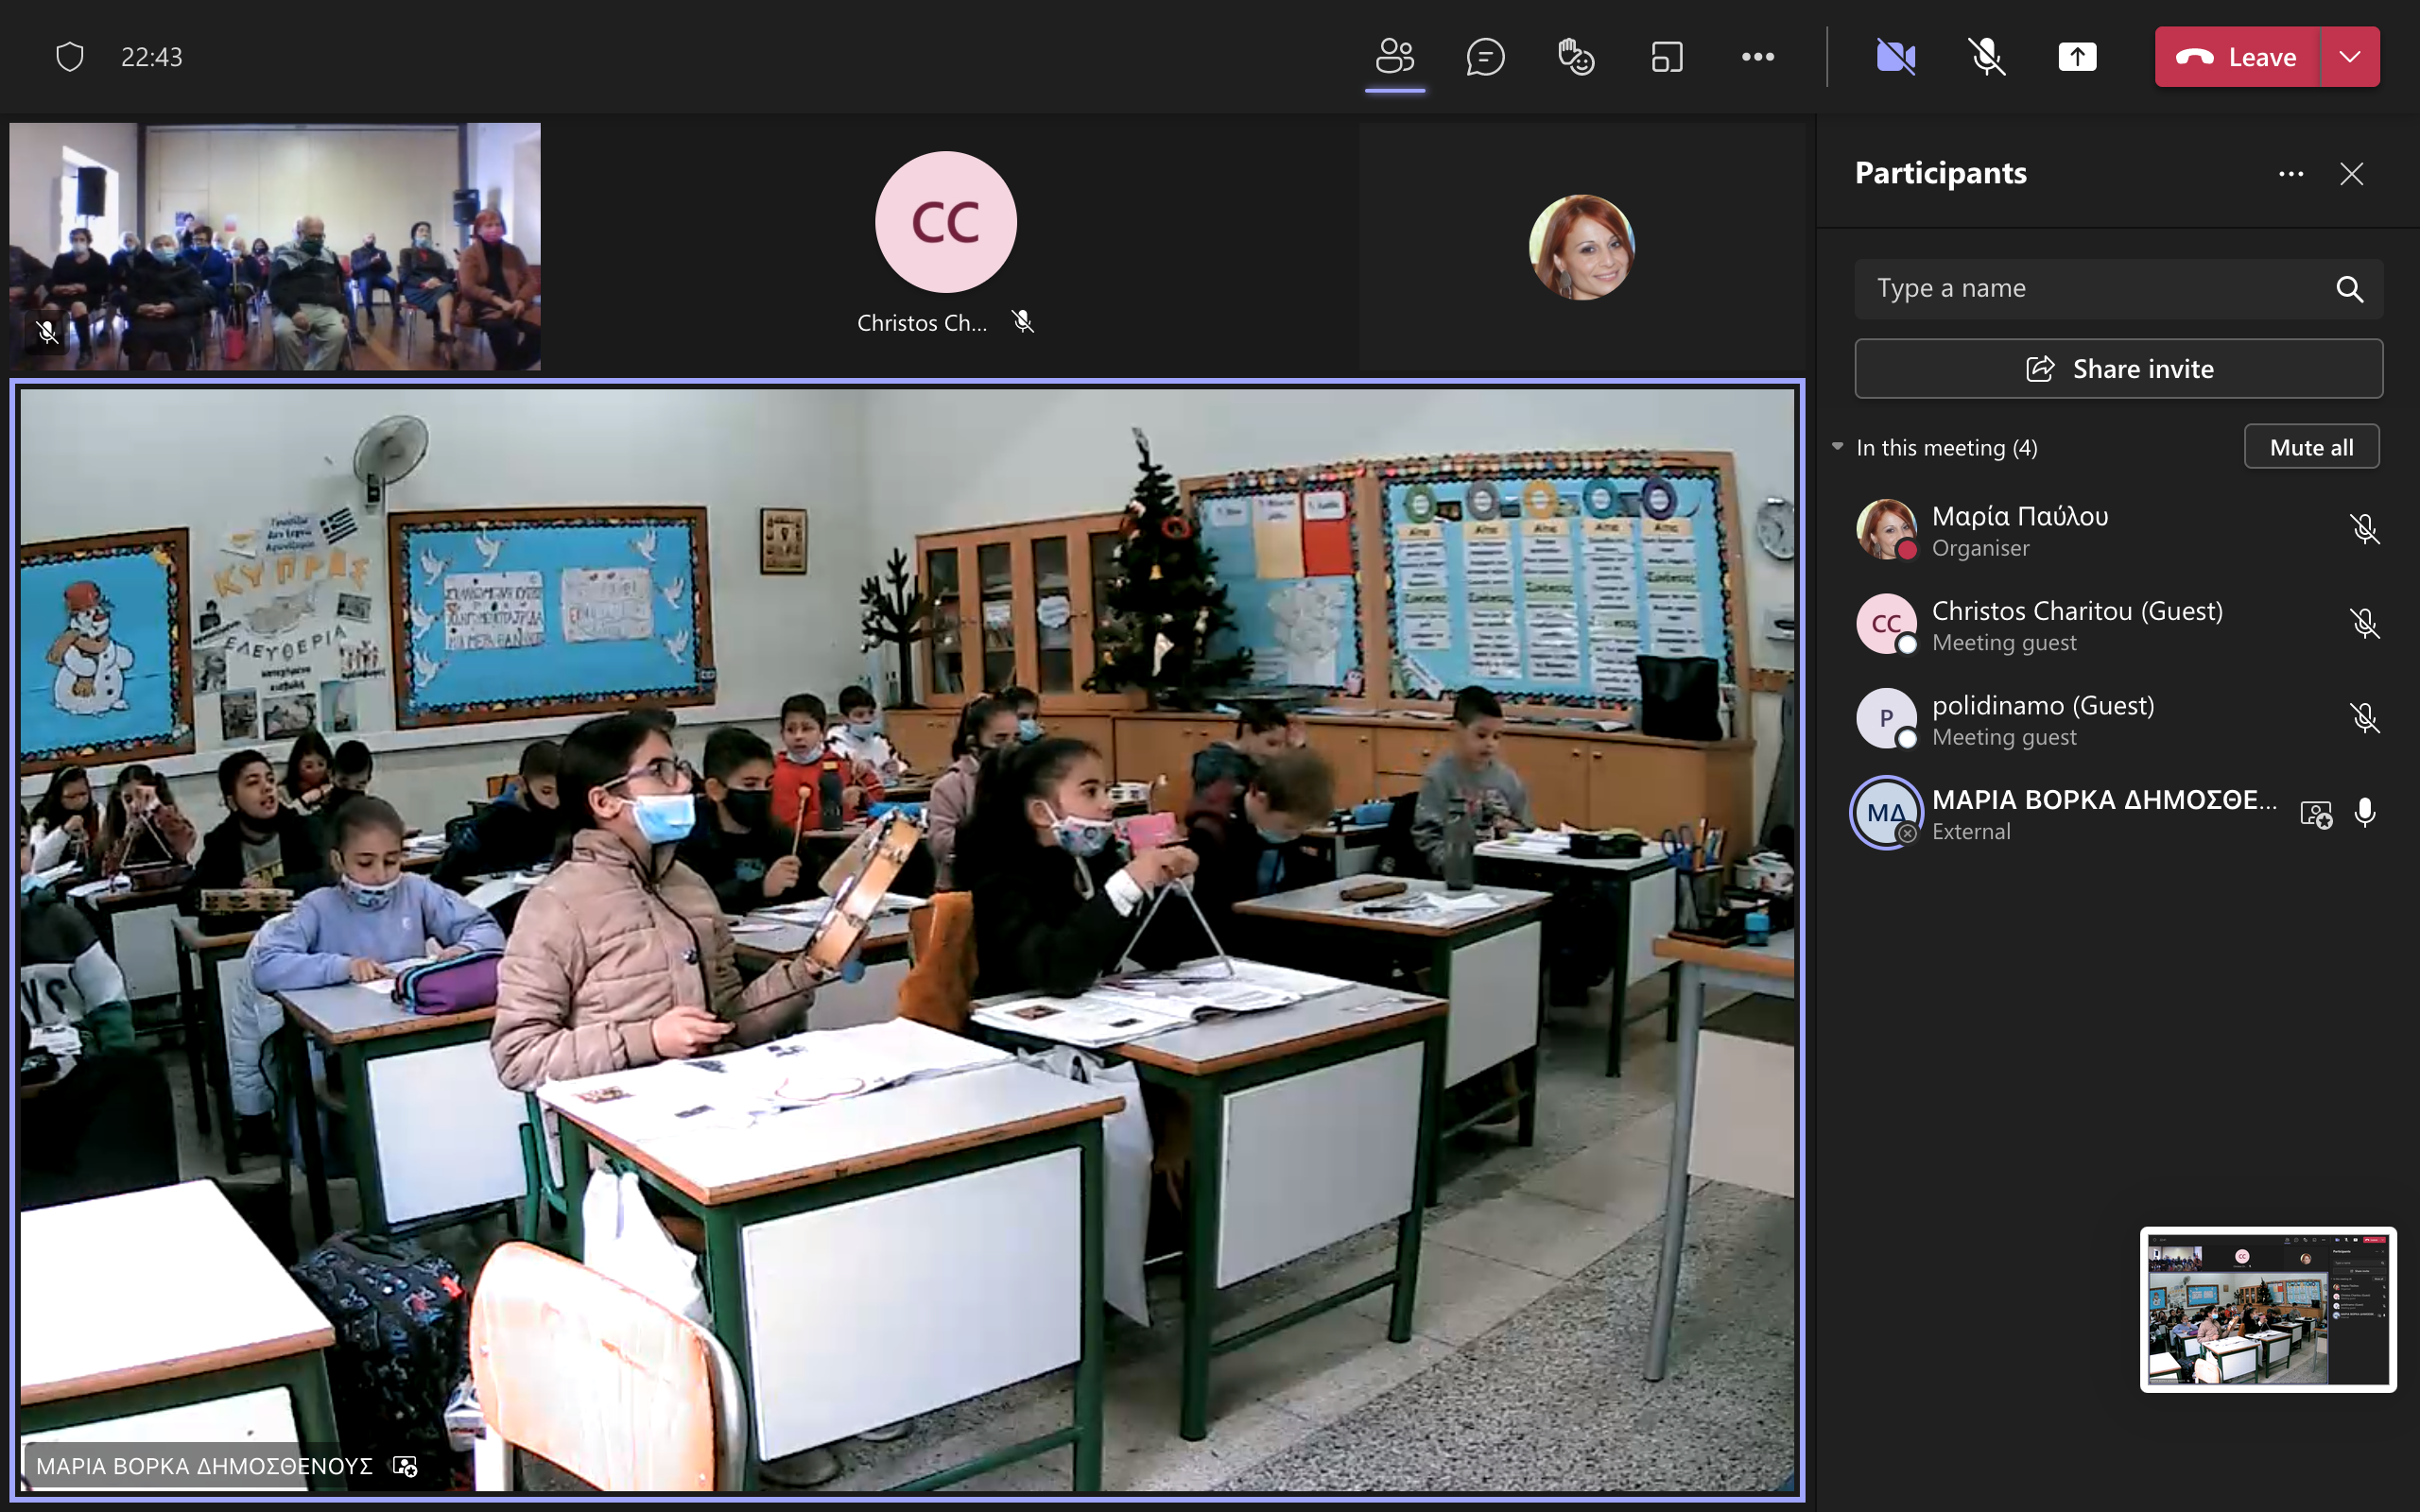Screen dimensions: 2420x1512
Task: Click the Share invite button
Action: click(x=2118, y=369)
